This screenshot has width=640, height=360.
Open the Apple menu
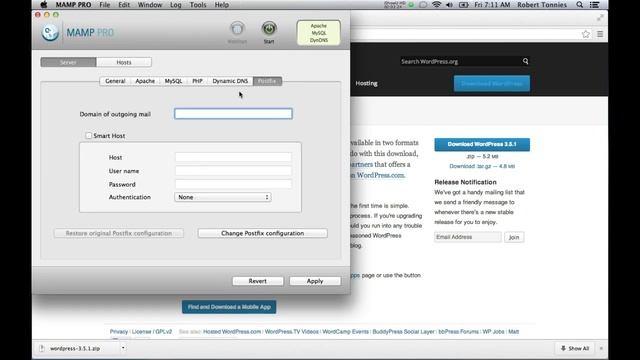click(44, 5)
